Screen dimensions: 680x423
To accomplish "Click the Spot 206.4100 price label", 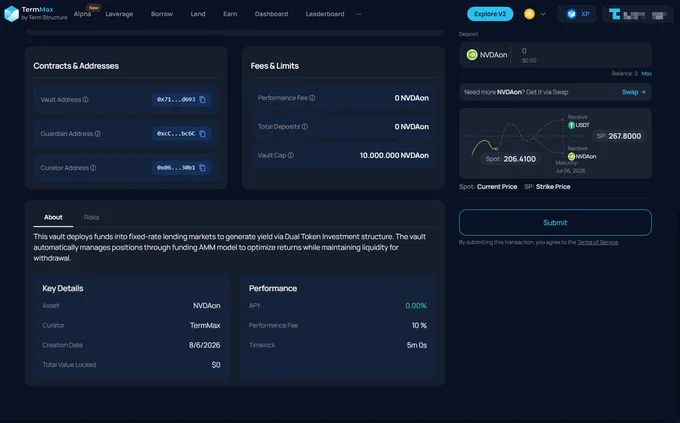I will (510, 159).
